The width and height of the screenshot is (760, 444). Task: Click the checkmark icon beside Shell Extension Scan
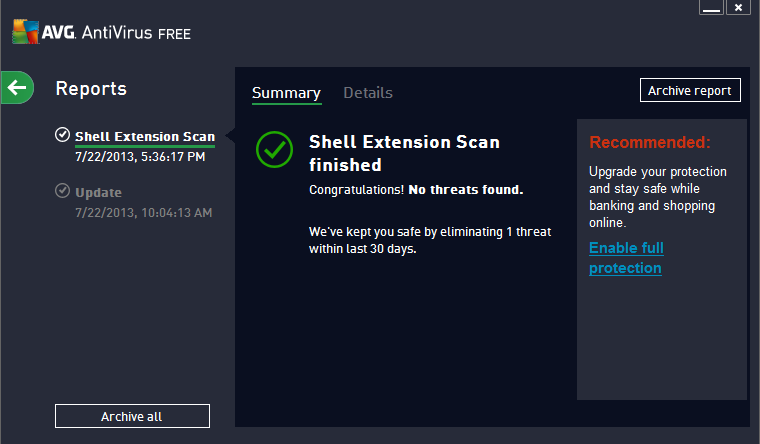pyautogui.click(x=62, y=135)
